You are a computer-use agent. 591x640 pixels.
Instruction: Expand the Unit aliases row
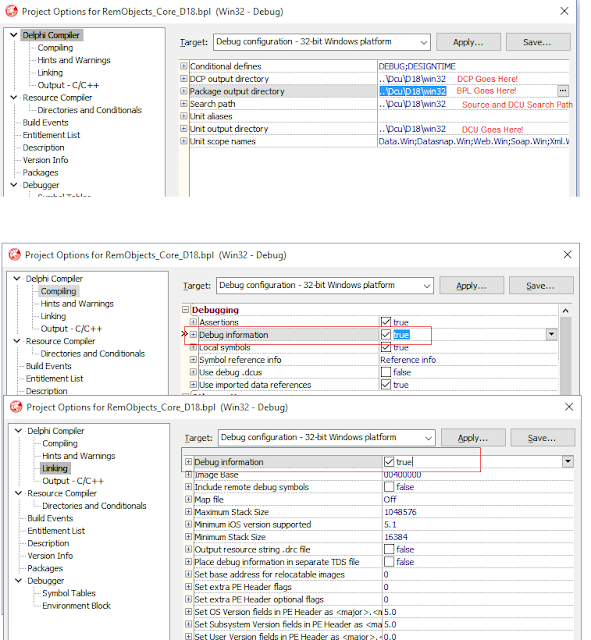click(184, 116)
